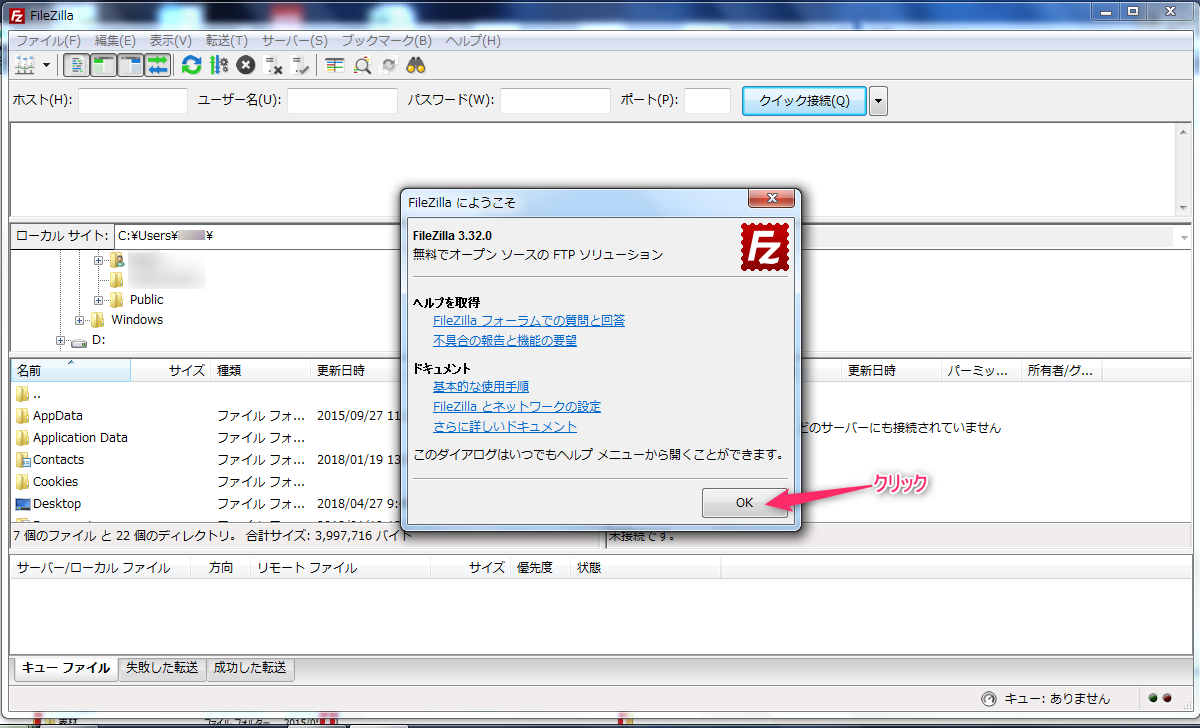Expand the D: drive tree node
1200x728 pixels.
pyautogui.click(x=61, y=340)
